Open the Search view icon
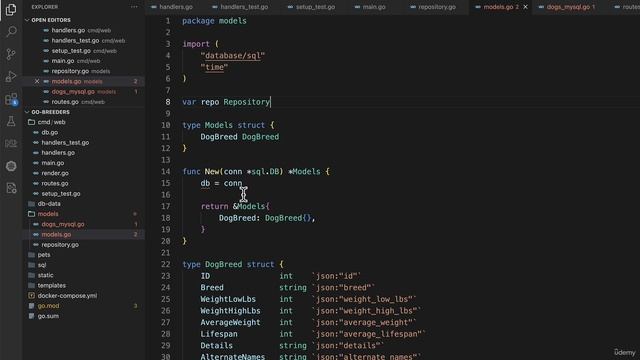Viewport: 640px width, 360px height. click(x=11, y=31)
